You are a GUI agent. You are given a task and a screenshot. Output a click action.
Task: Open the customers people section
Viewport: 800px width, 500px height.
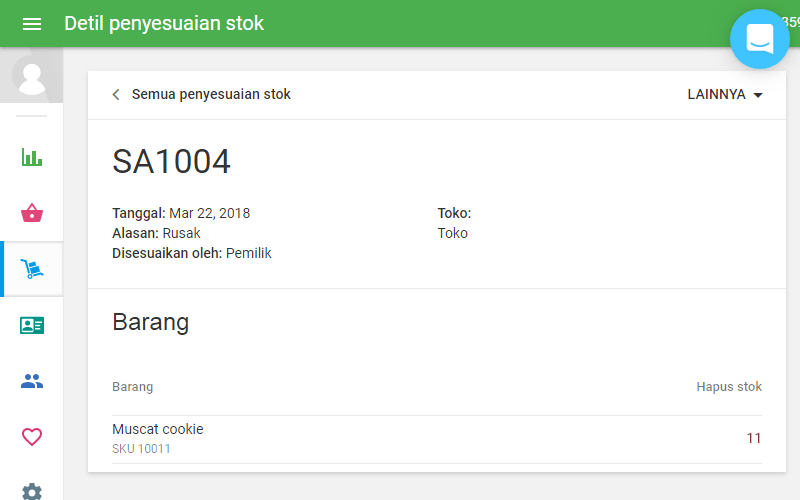point(32,381)
